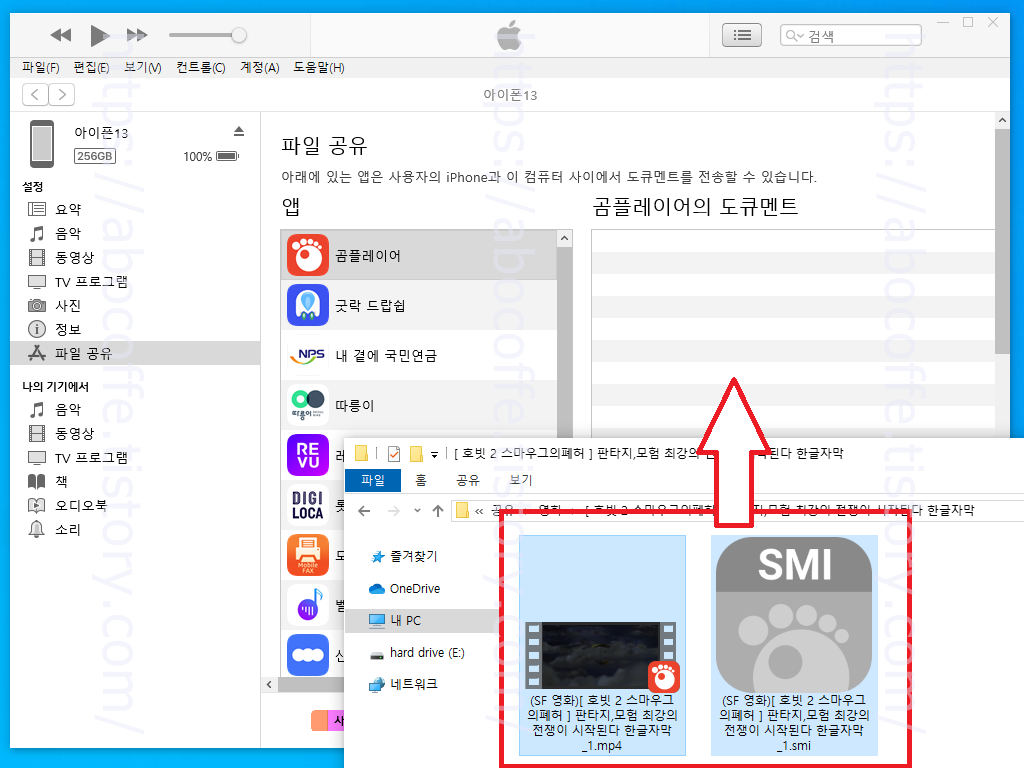Open the 보기(V) menu
The image size is (1024, 768).
click(142, 68)
